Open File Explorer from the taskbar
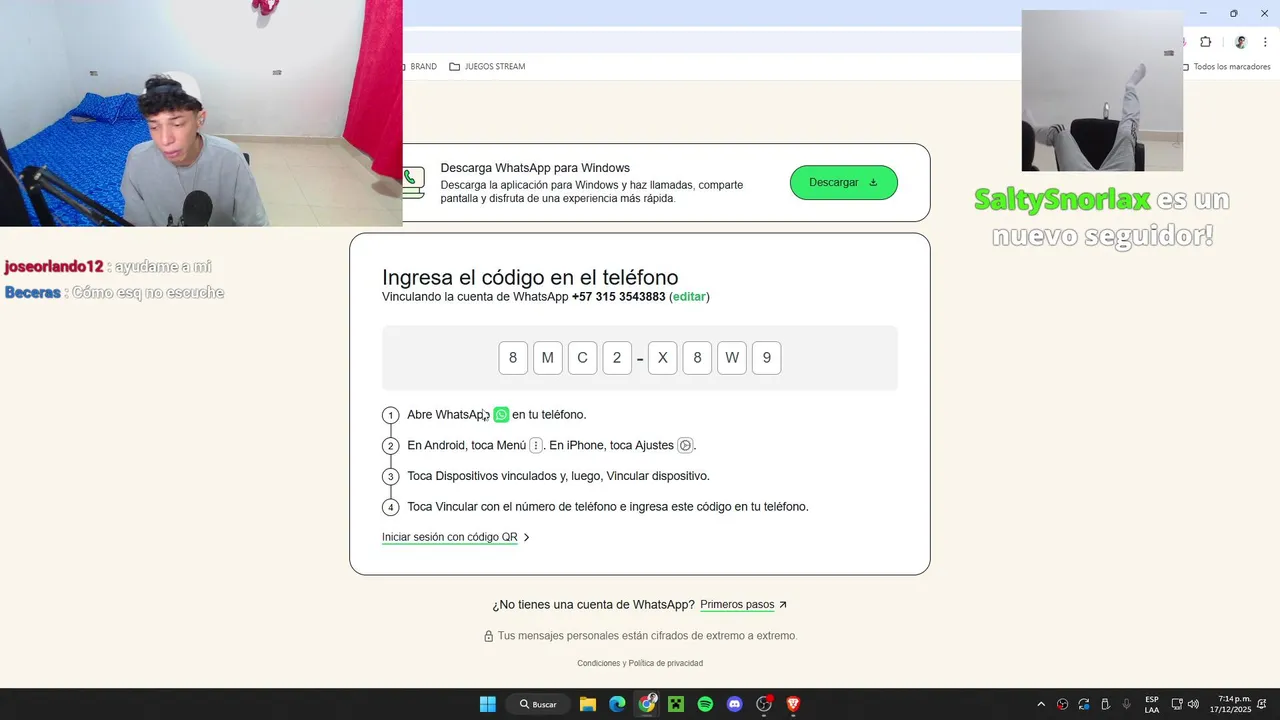Image resolution: width=1280 pixels, height=720 pixels. pyautogui.click(x=588, y=704)
